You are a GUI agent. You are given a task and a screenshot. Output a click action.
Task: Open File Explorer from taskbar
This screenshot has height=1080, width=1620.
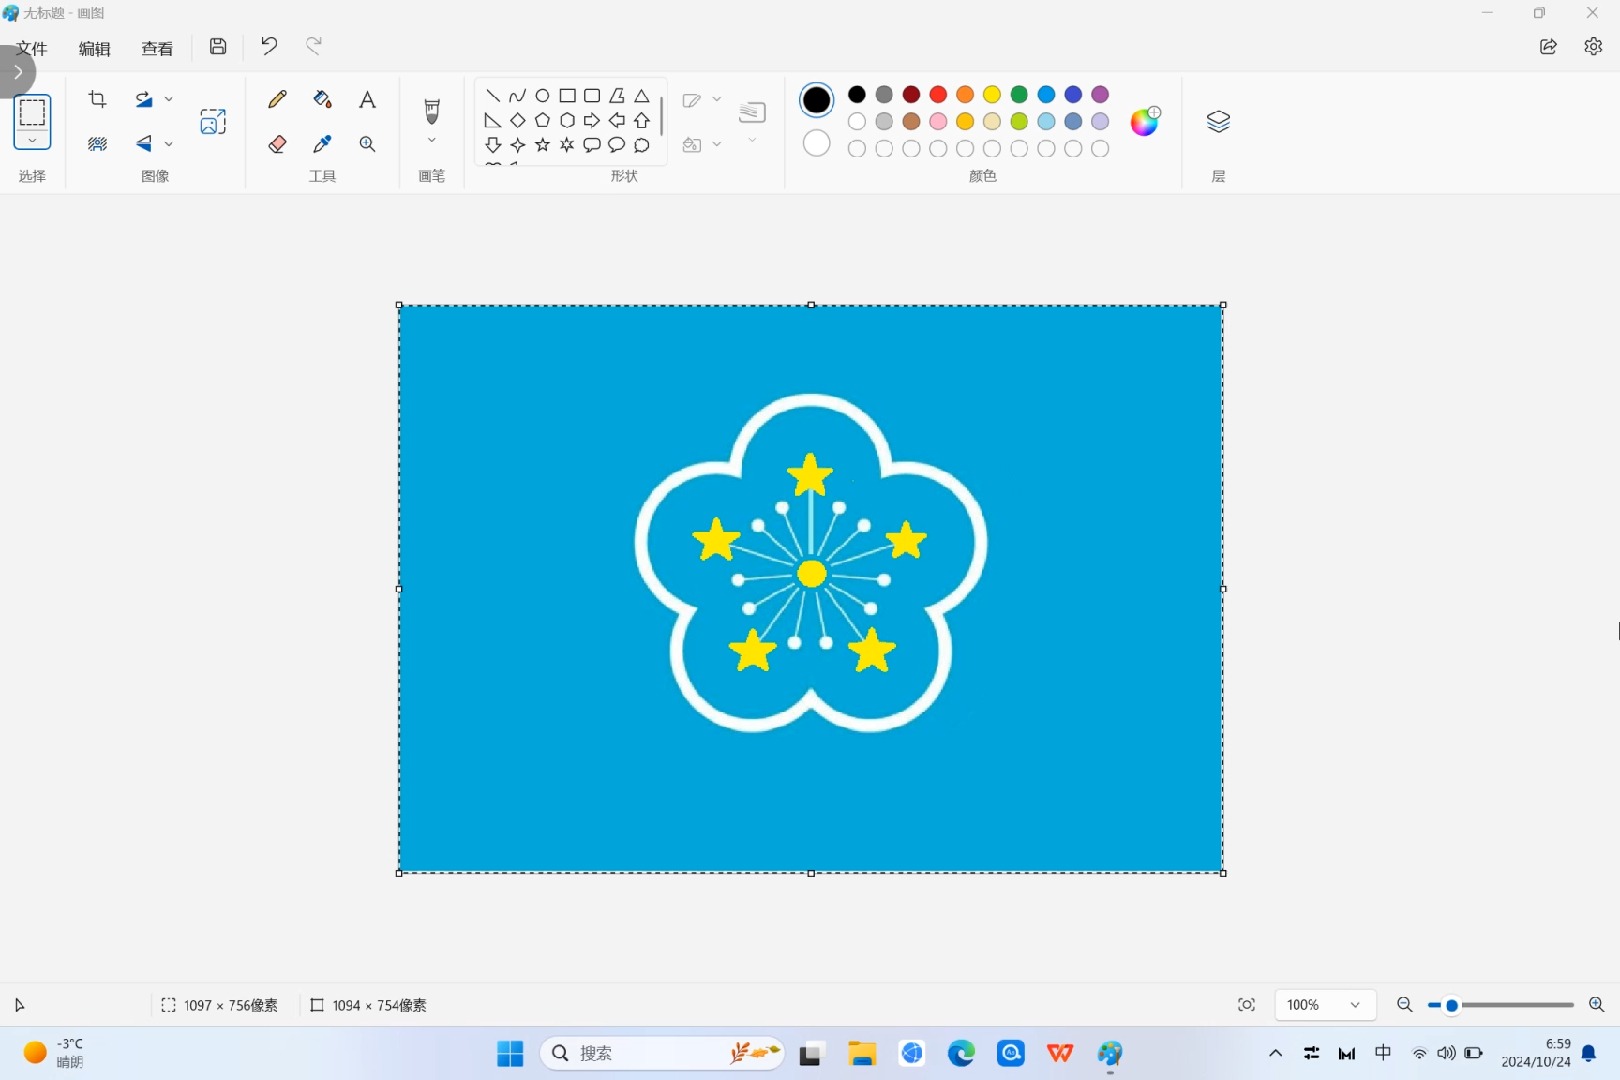coord(861,1053)
